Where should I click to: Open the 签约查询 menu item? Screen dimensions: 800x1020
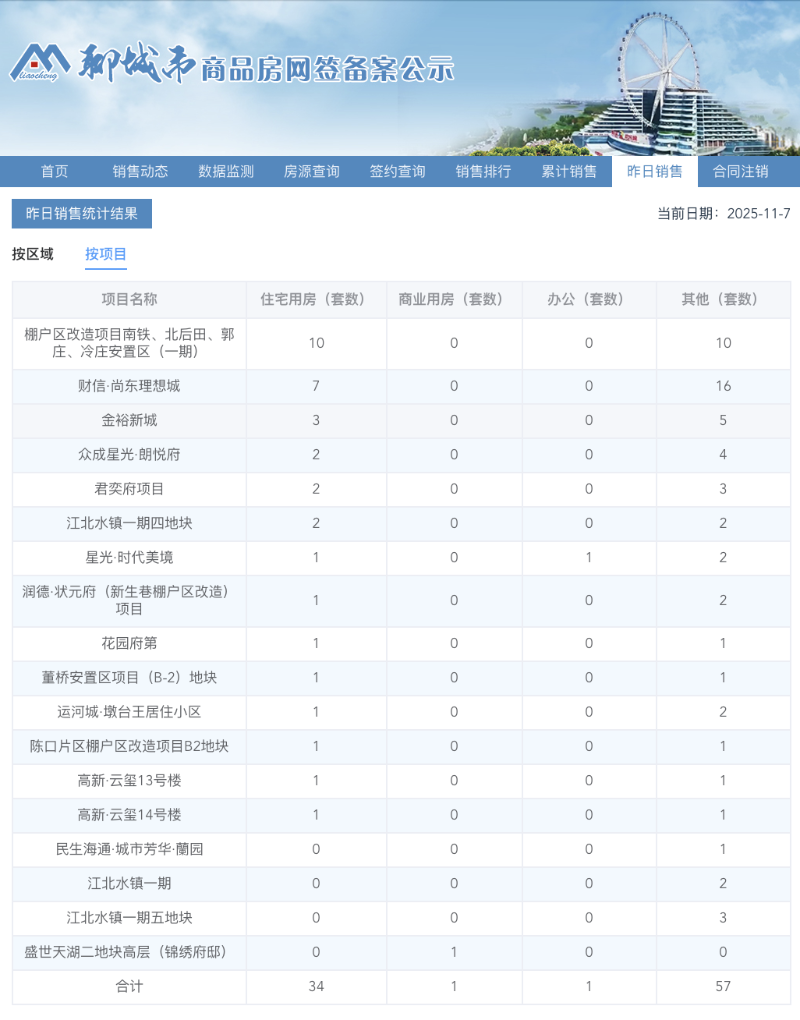398,171
